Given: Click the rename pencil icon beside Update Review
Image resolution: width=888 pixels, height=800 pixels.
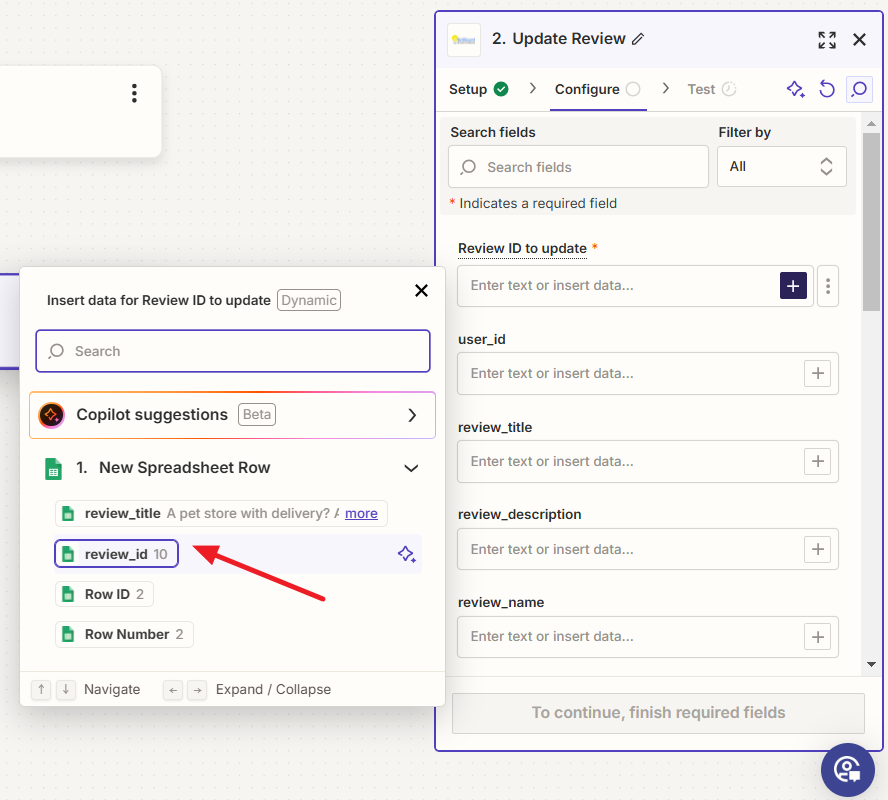Looking at the screenshot, I should point(638,39).
